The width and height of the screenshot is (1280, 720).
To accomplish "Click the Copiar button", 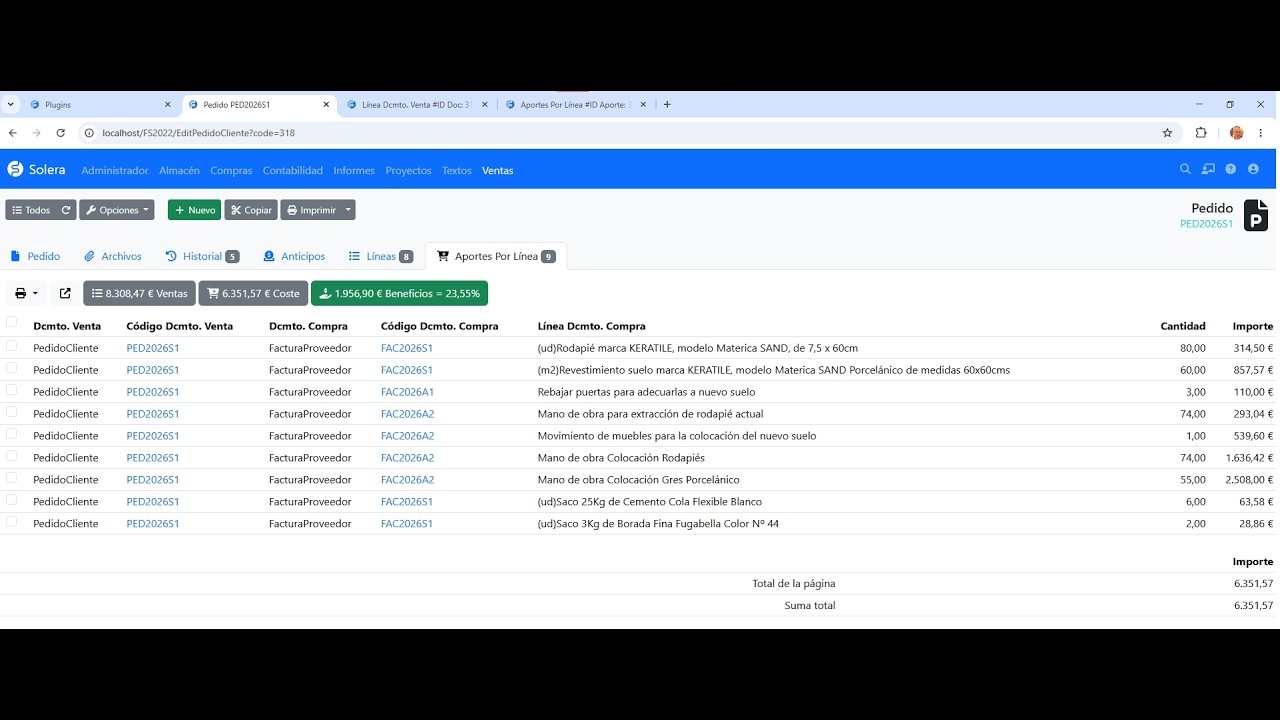I will [251, 210].
